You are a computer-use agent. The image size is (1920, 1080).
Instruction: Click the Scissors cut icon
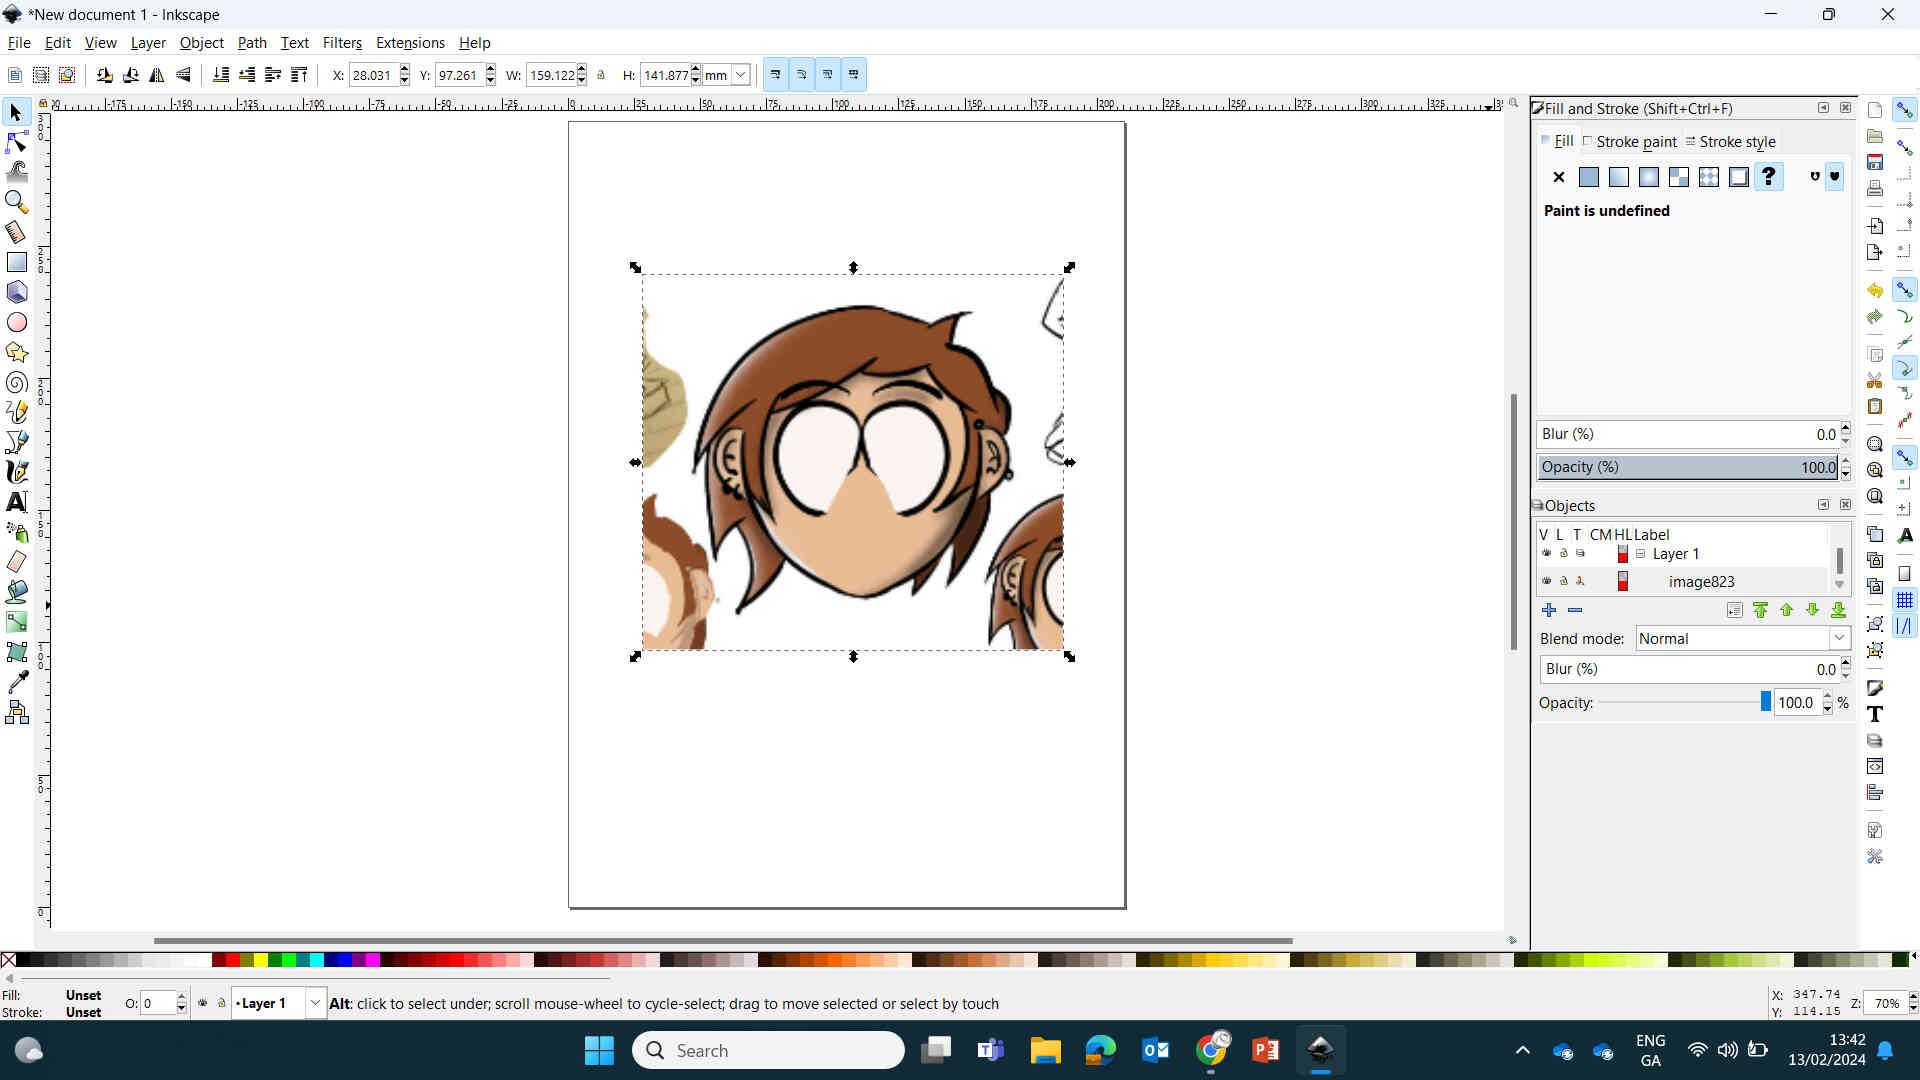pos(1875,380)
